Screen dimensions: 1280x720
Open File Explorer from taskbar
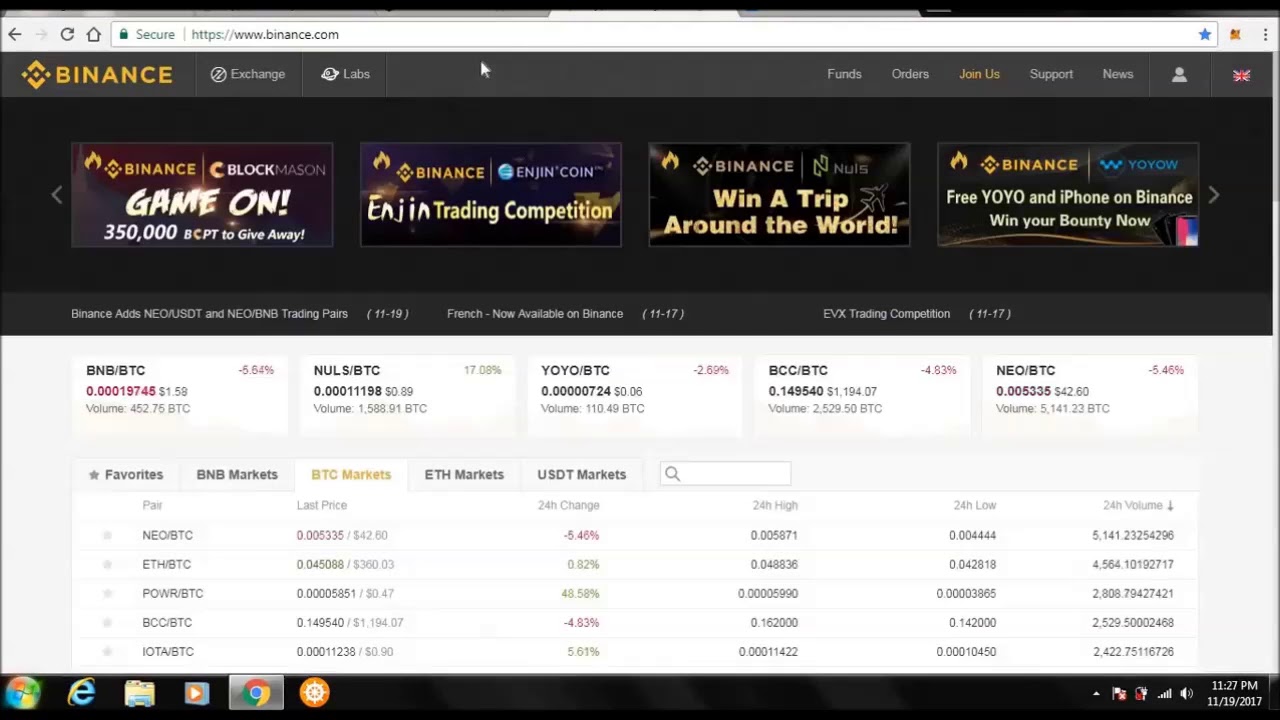coord(140,693)
